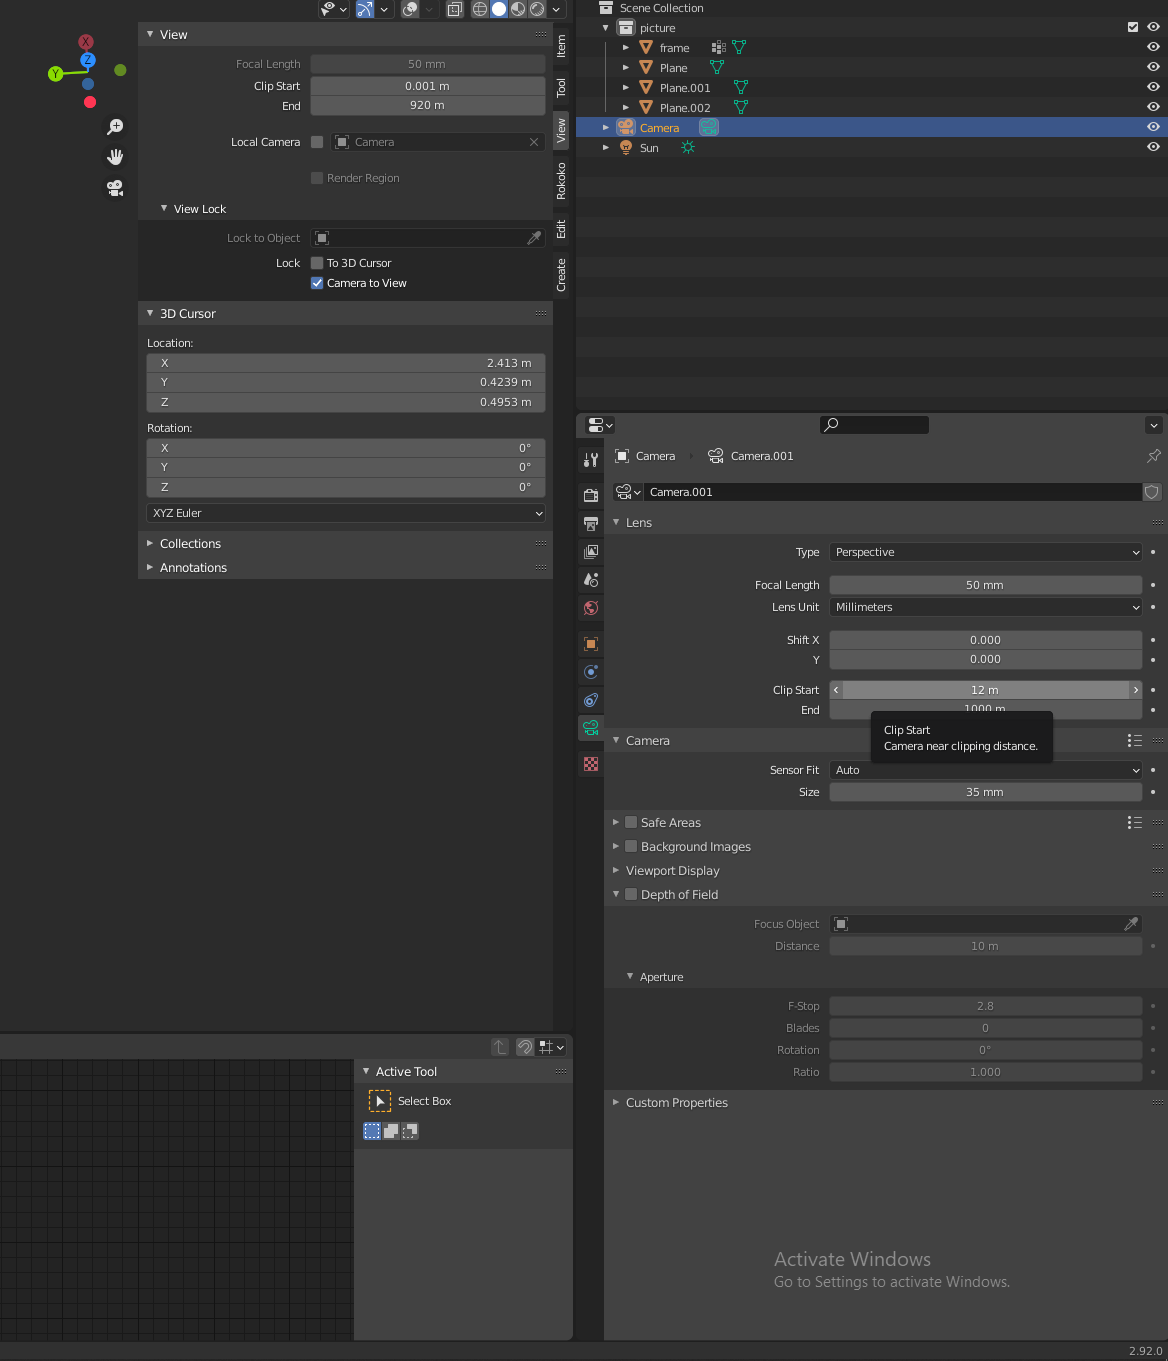
Task: Clear the Local Camera field with X
Action: tap(534, 142)
